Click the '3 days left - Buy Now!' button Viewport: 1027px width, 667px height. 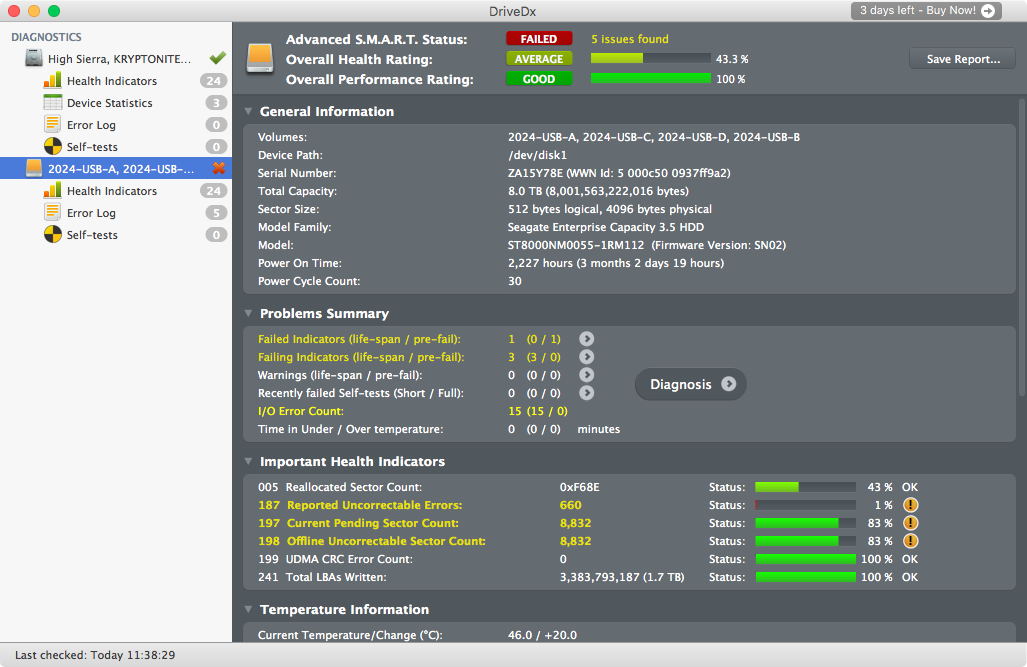point(927,10)
